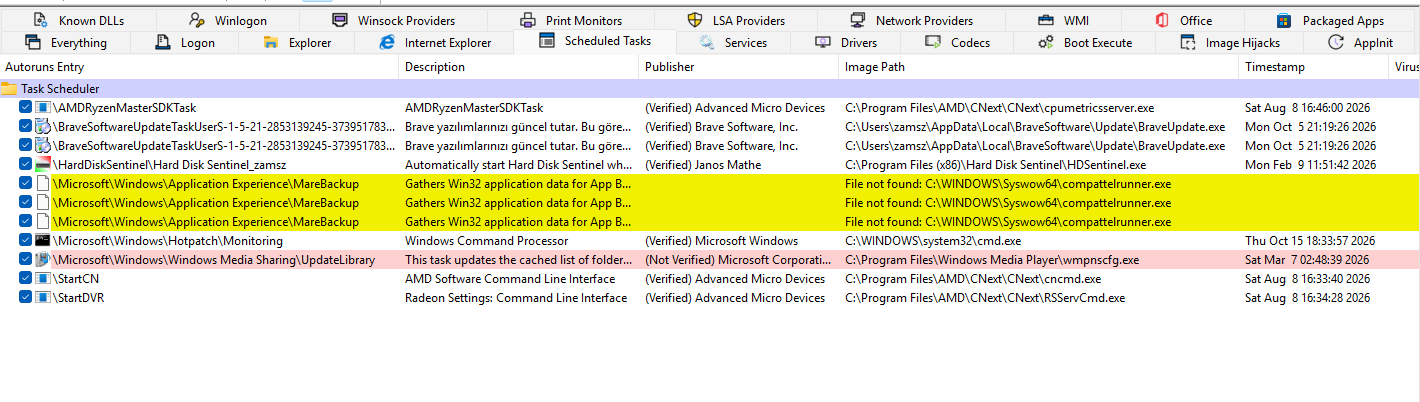Open the LSA Providers tab

tap(735, 20)
